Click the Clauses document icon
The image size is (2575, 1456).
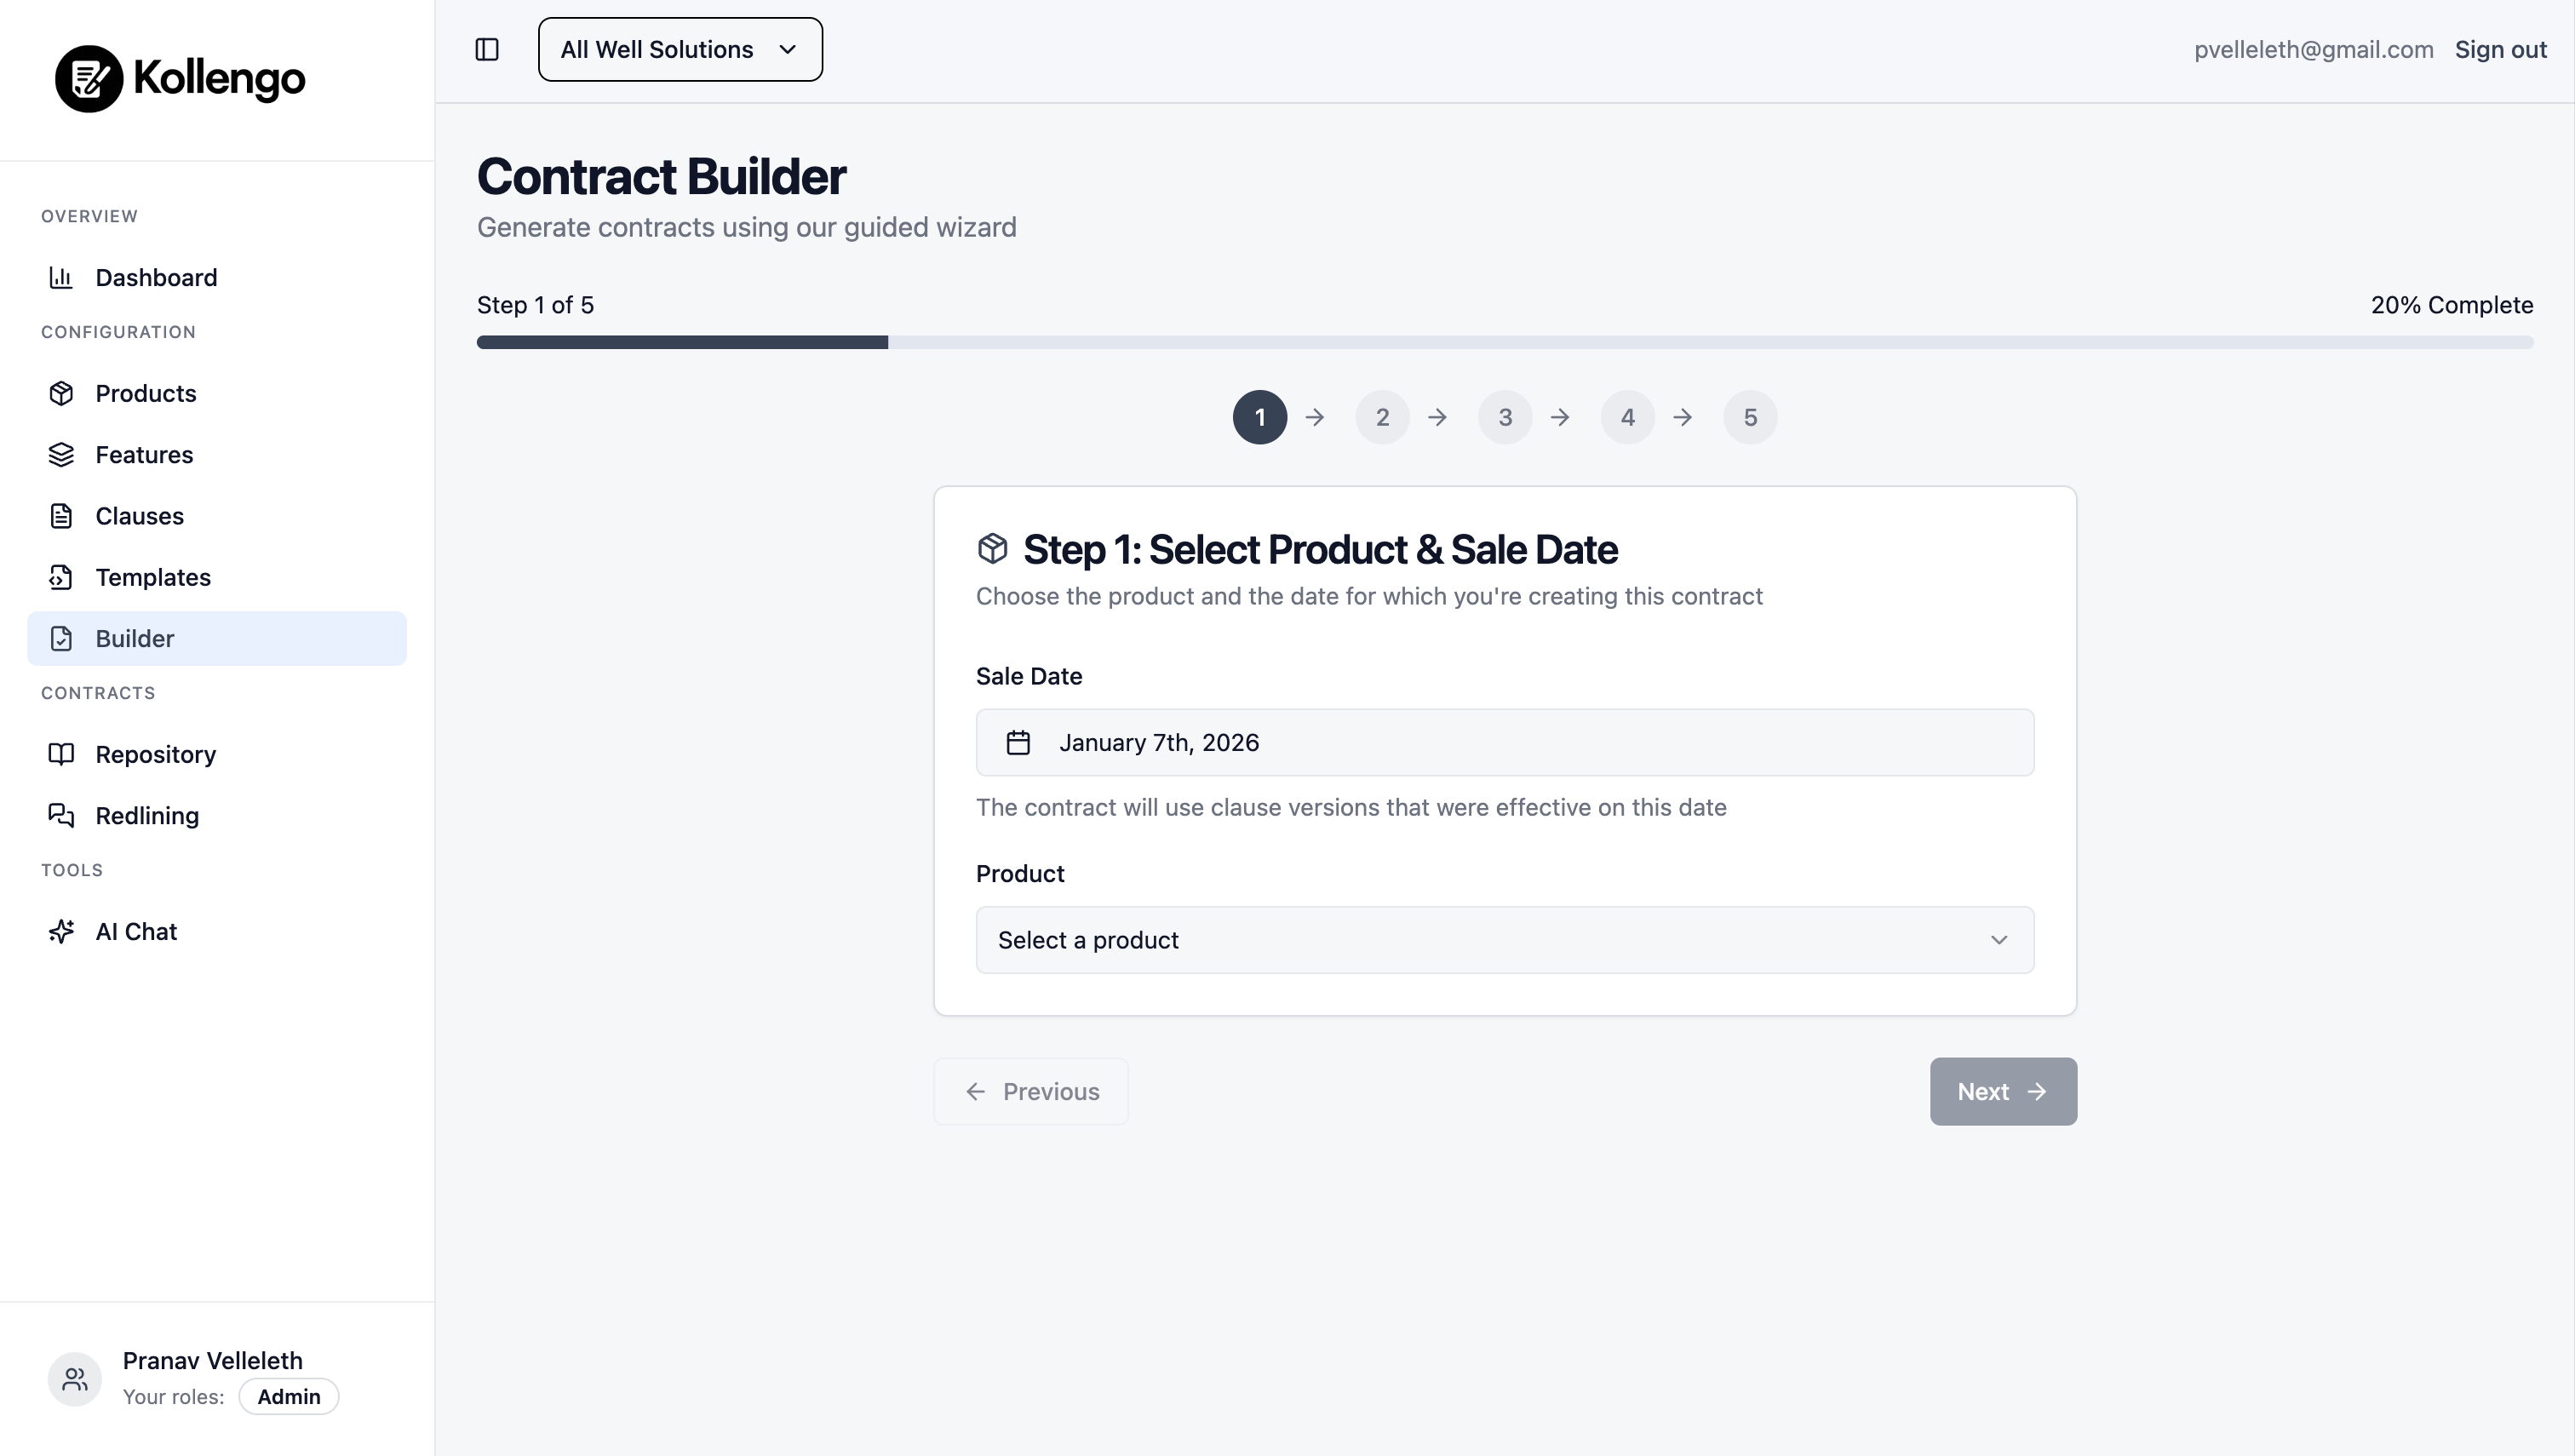(61, 515)
